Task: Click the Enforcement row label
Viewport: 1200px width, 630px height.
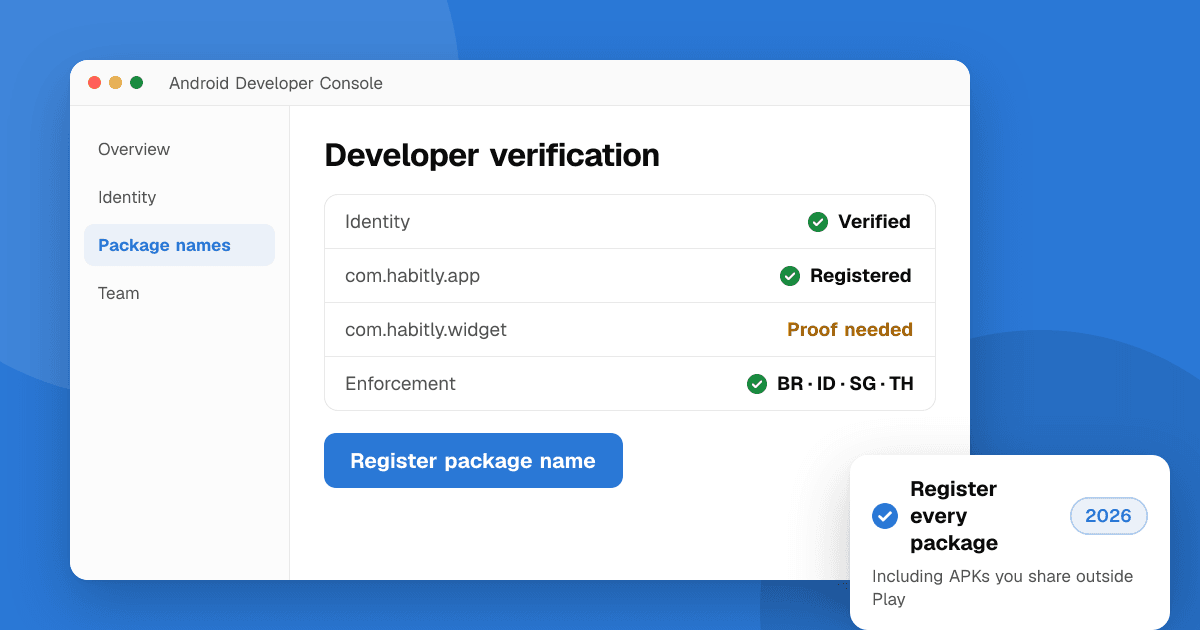Action: (400, 384)
